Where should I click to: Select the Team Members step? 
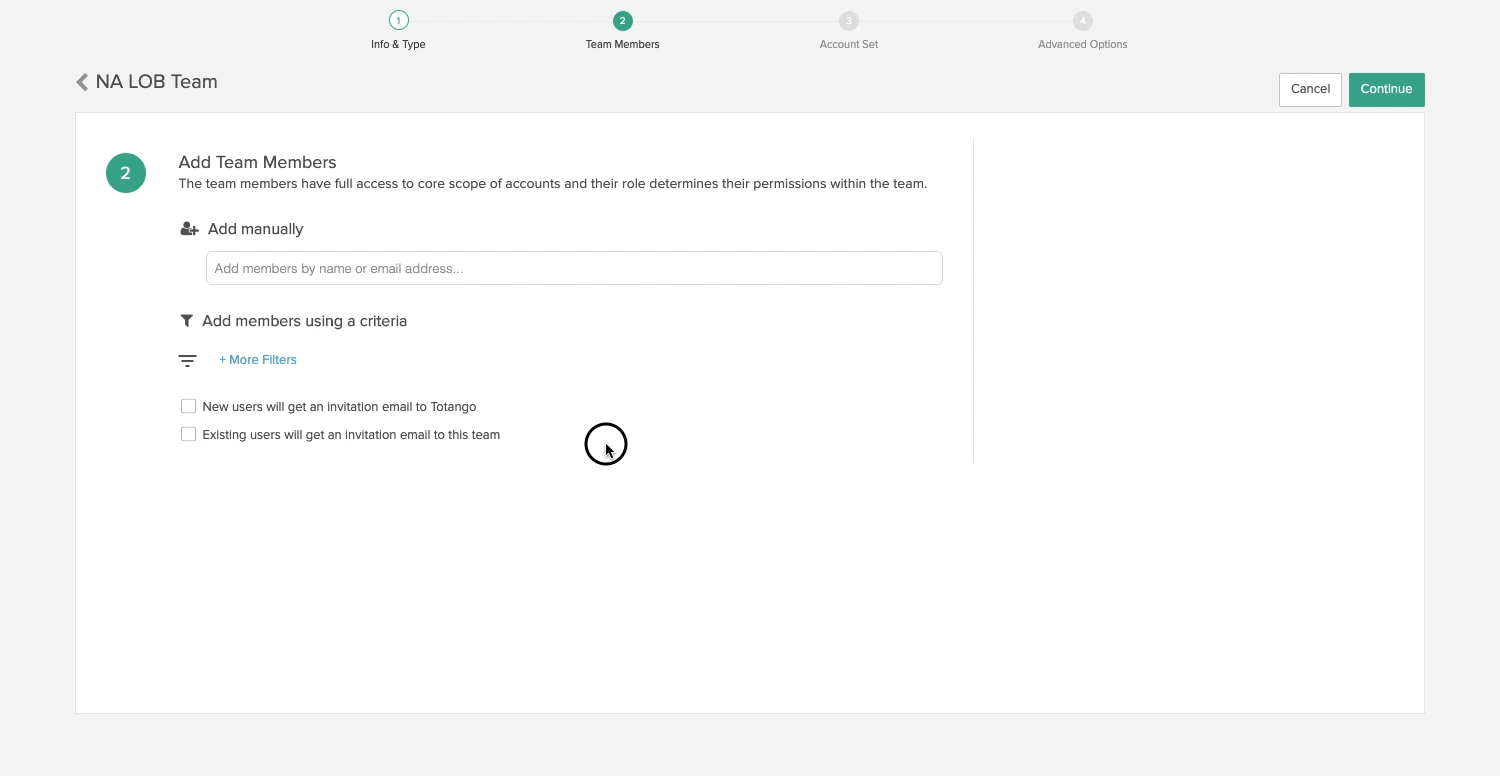coord(622,44)
